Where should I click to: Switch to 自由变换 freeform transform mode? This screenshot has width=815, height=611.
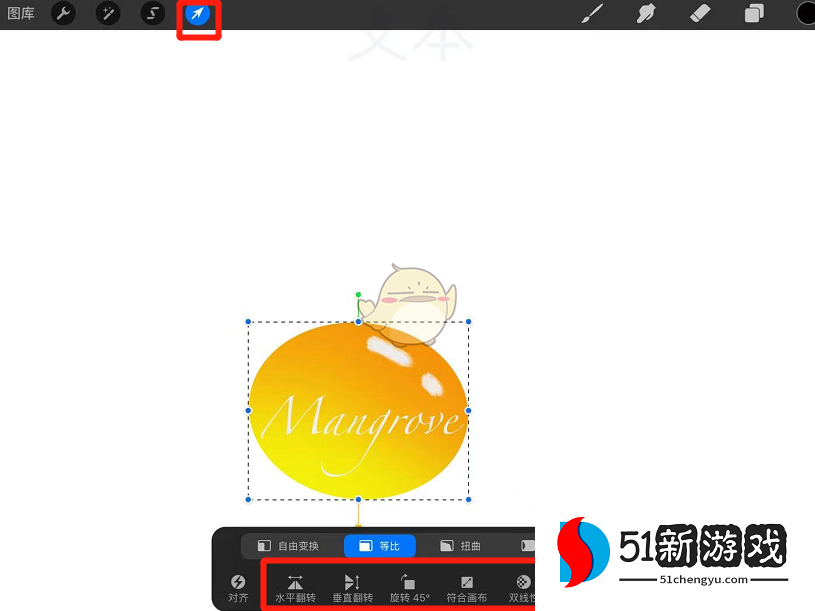290,545
